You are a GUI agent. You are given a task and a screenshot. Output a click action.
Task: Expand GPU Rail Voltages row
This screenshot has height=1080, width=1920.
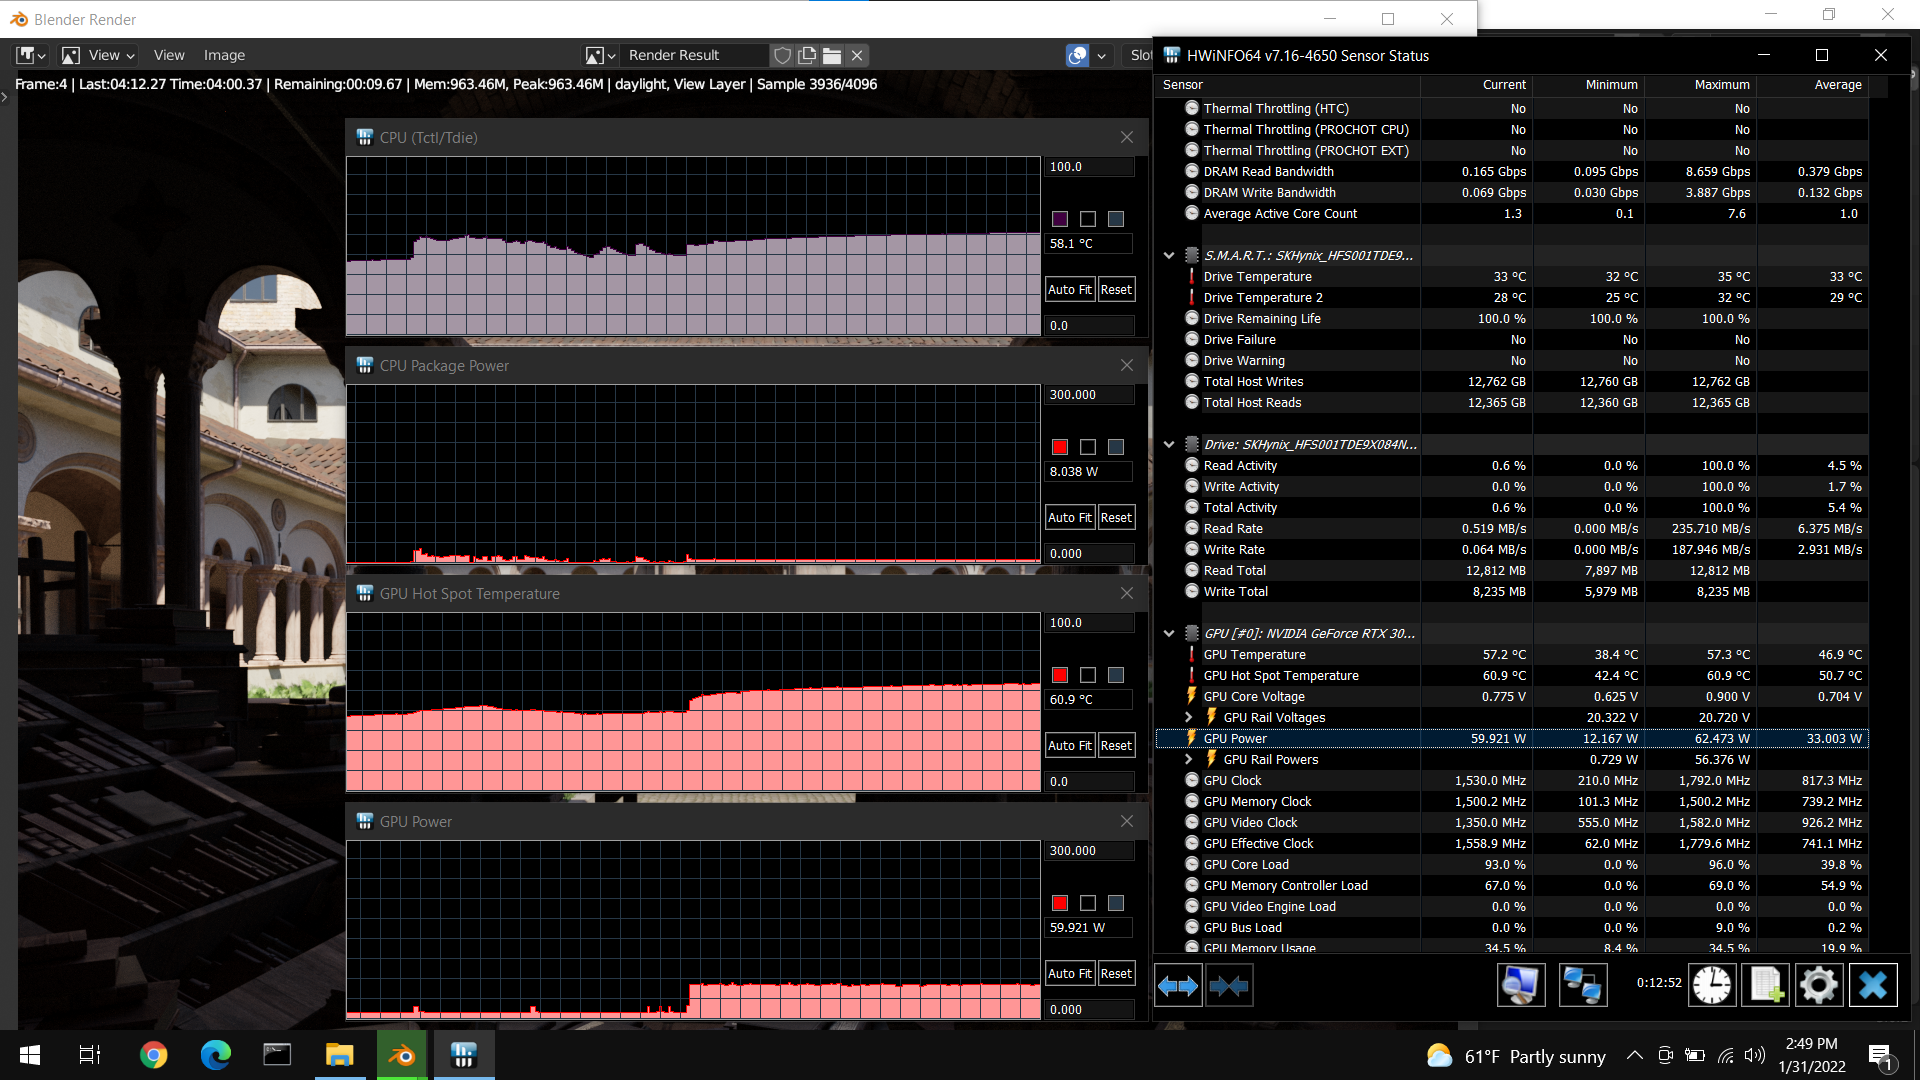point(1188,717)
